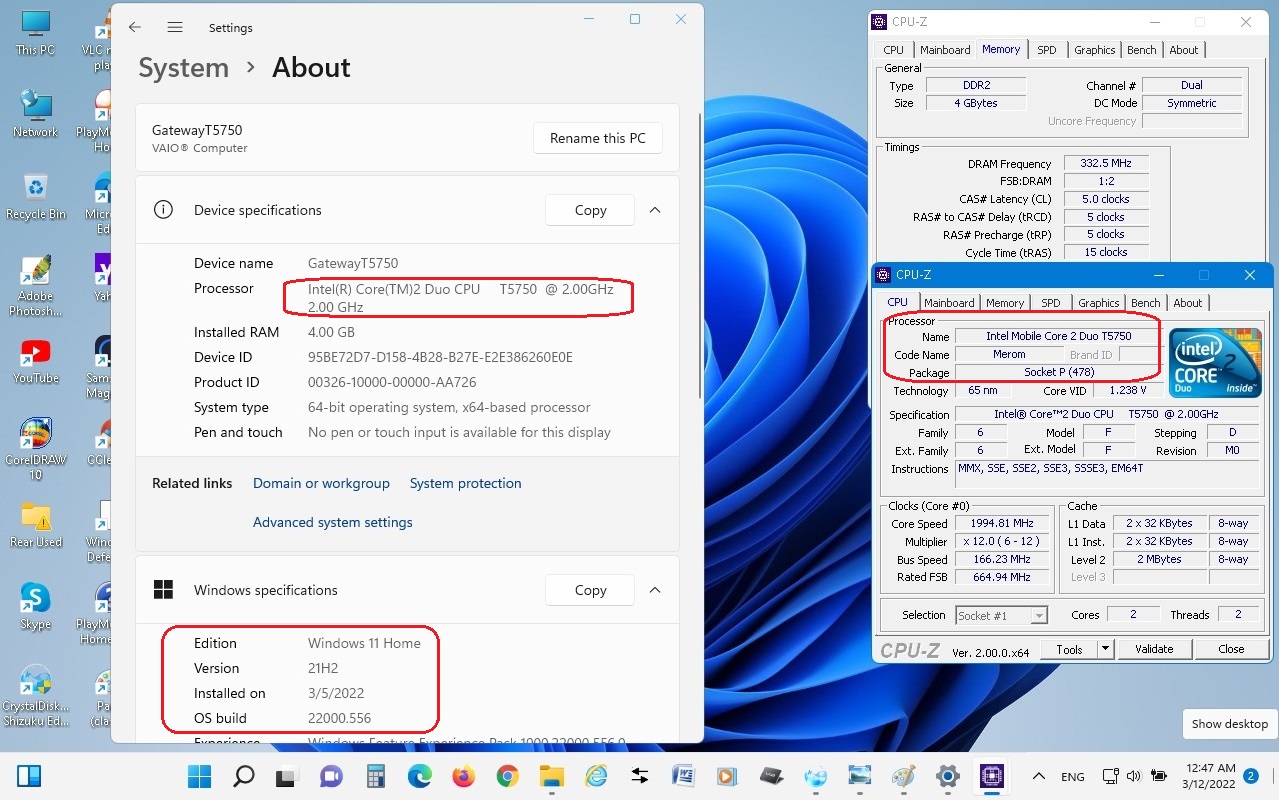Click Validate button in CPU-Z

click(x=1154, y=649)
